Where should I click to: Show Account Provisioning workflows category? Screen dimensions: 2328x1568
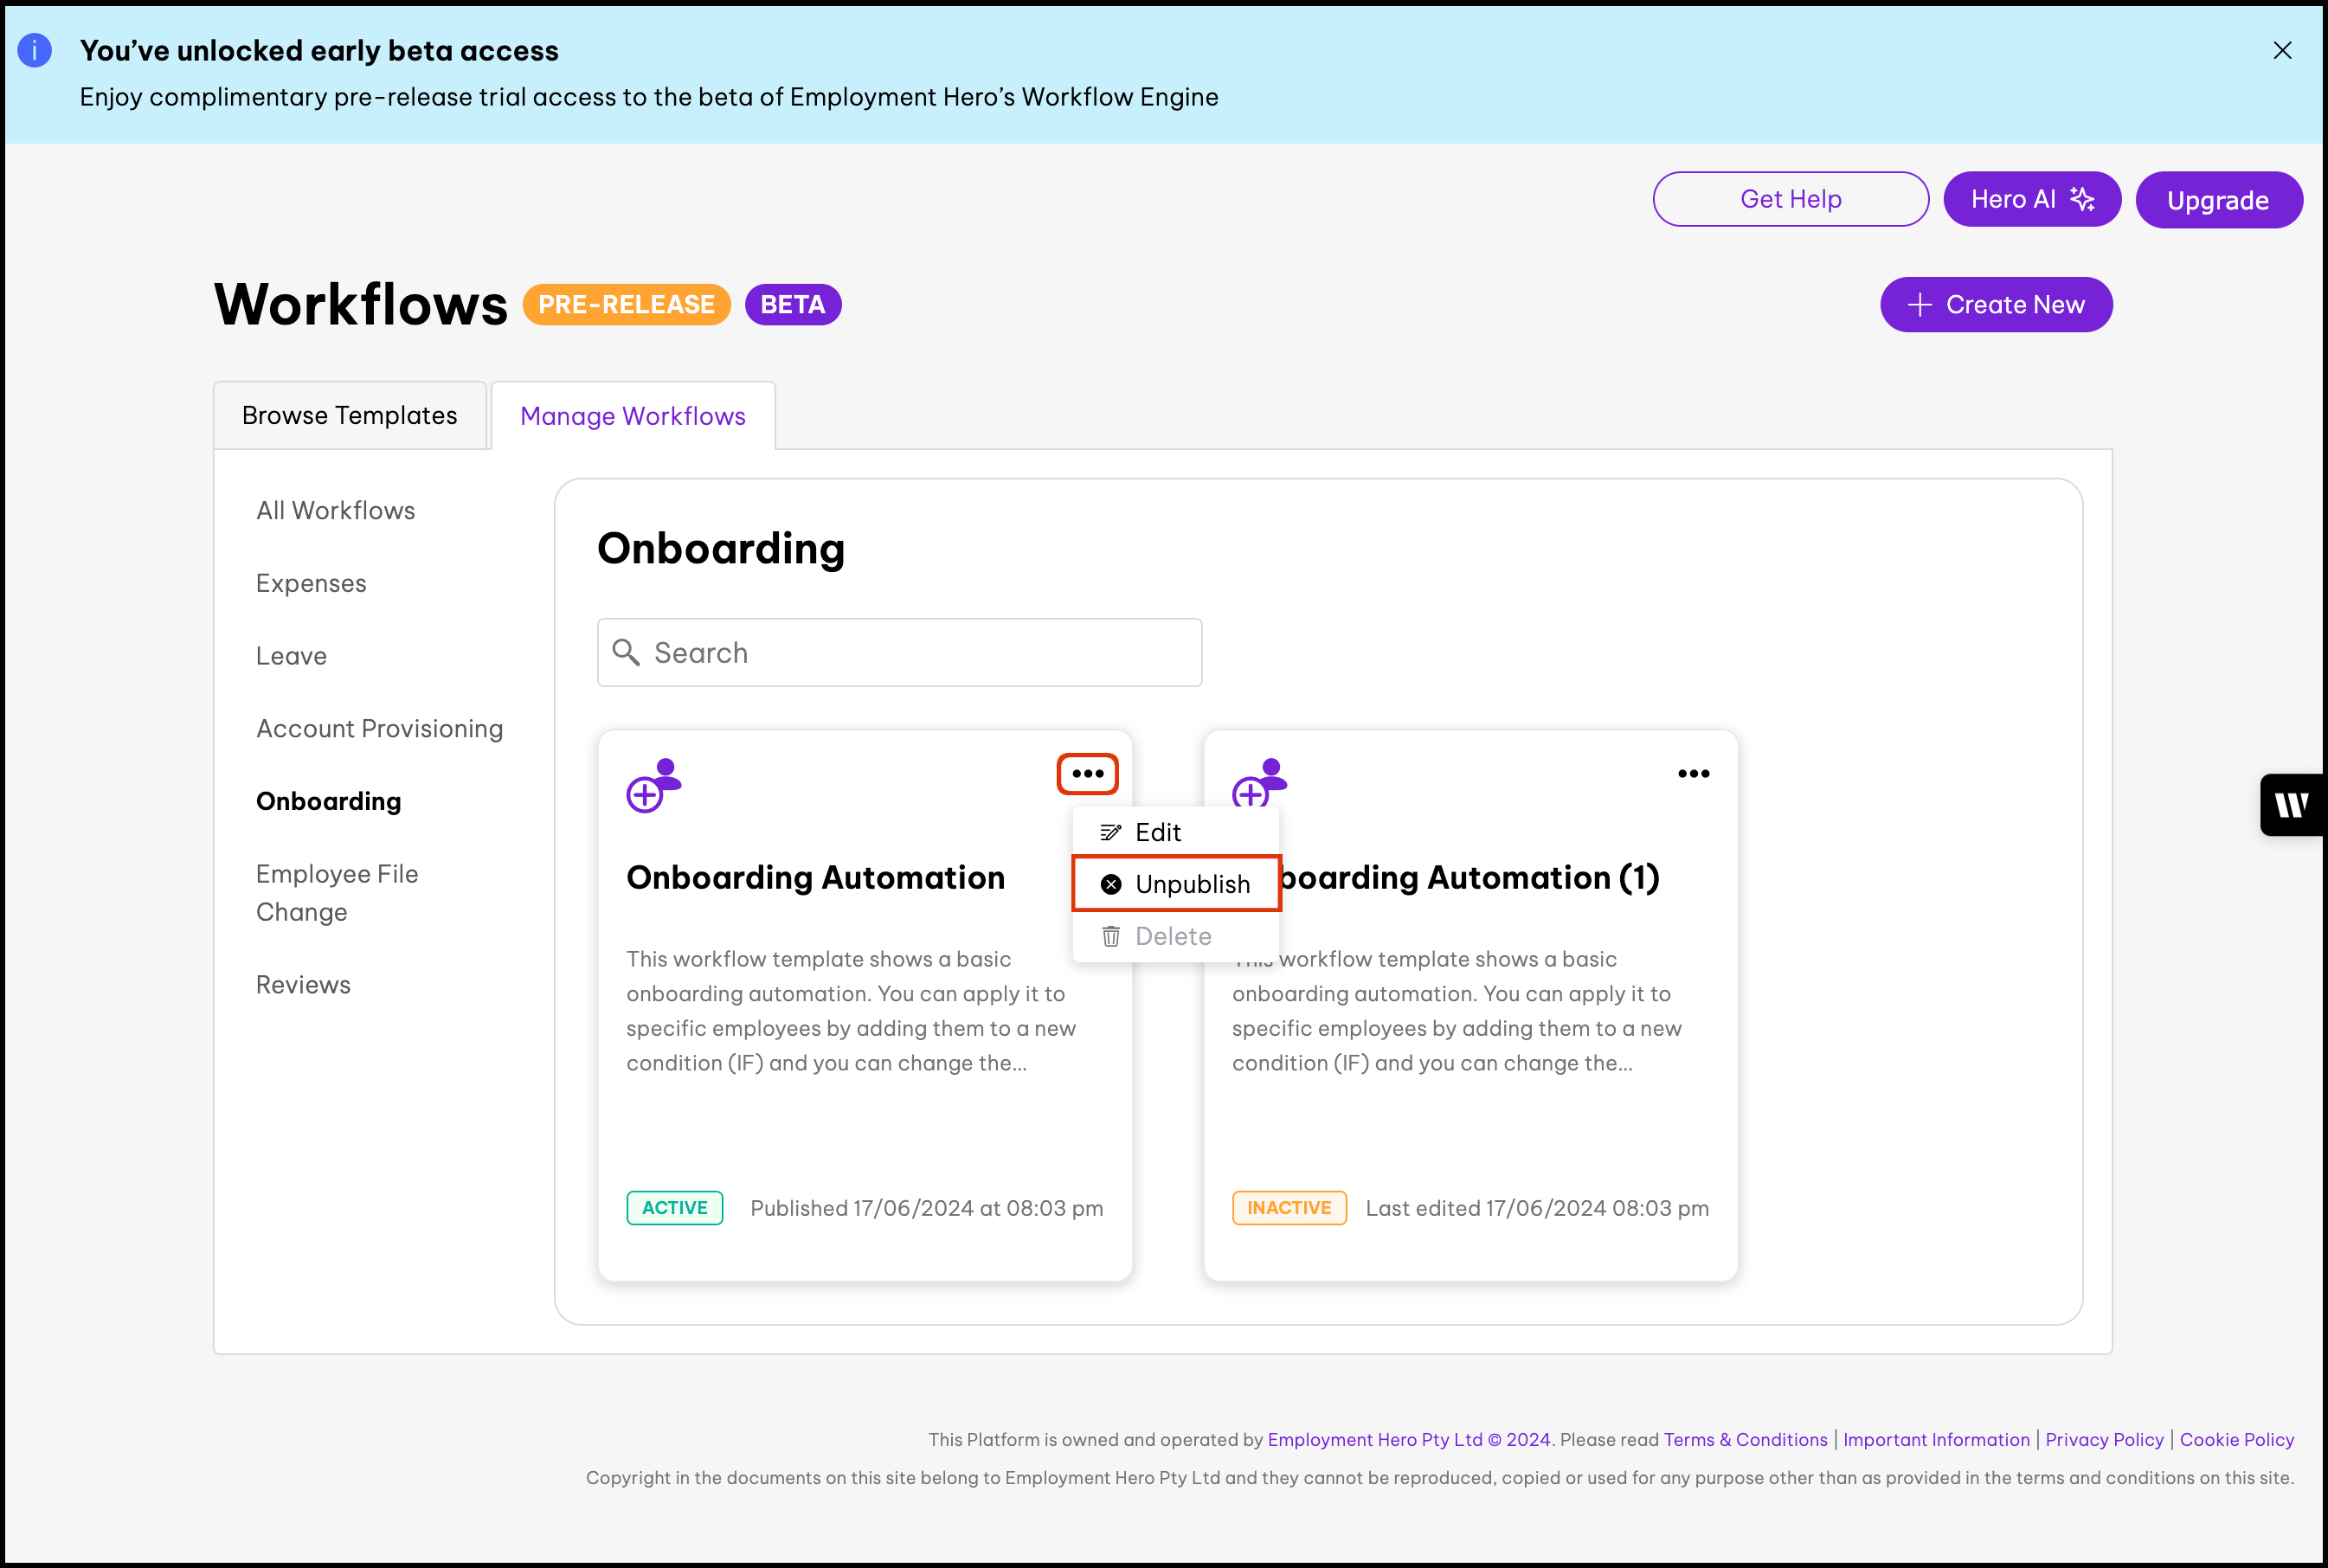(379, 728)
